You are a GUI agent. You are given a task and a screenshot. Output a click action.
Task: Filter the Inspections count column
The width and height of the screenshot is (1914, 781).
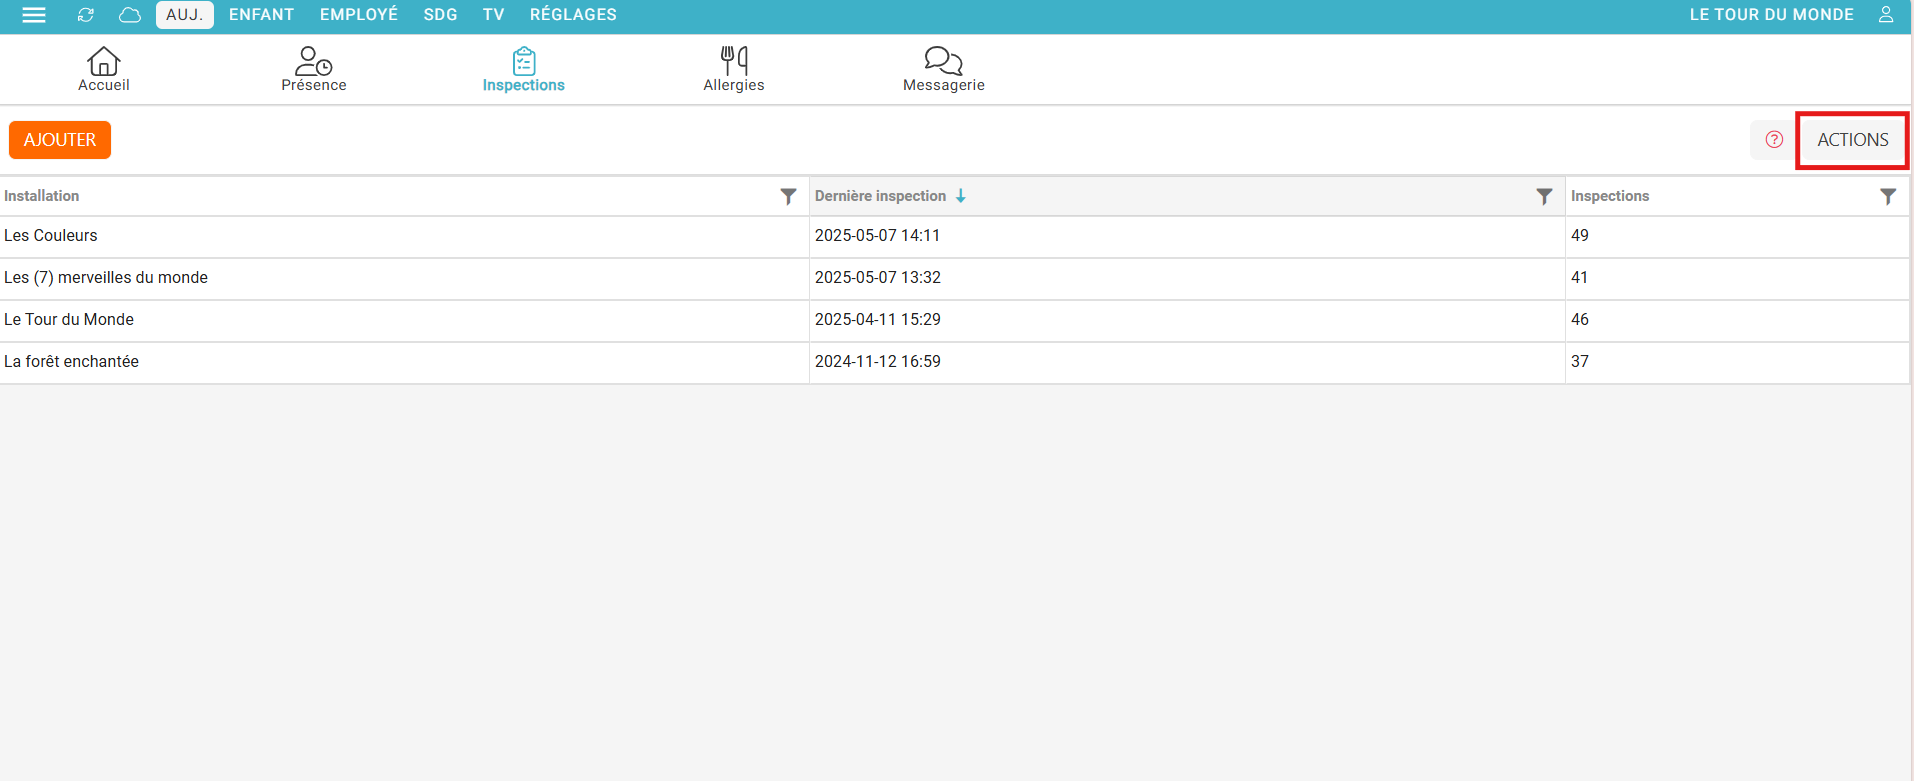[1888, 196]
